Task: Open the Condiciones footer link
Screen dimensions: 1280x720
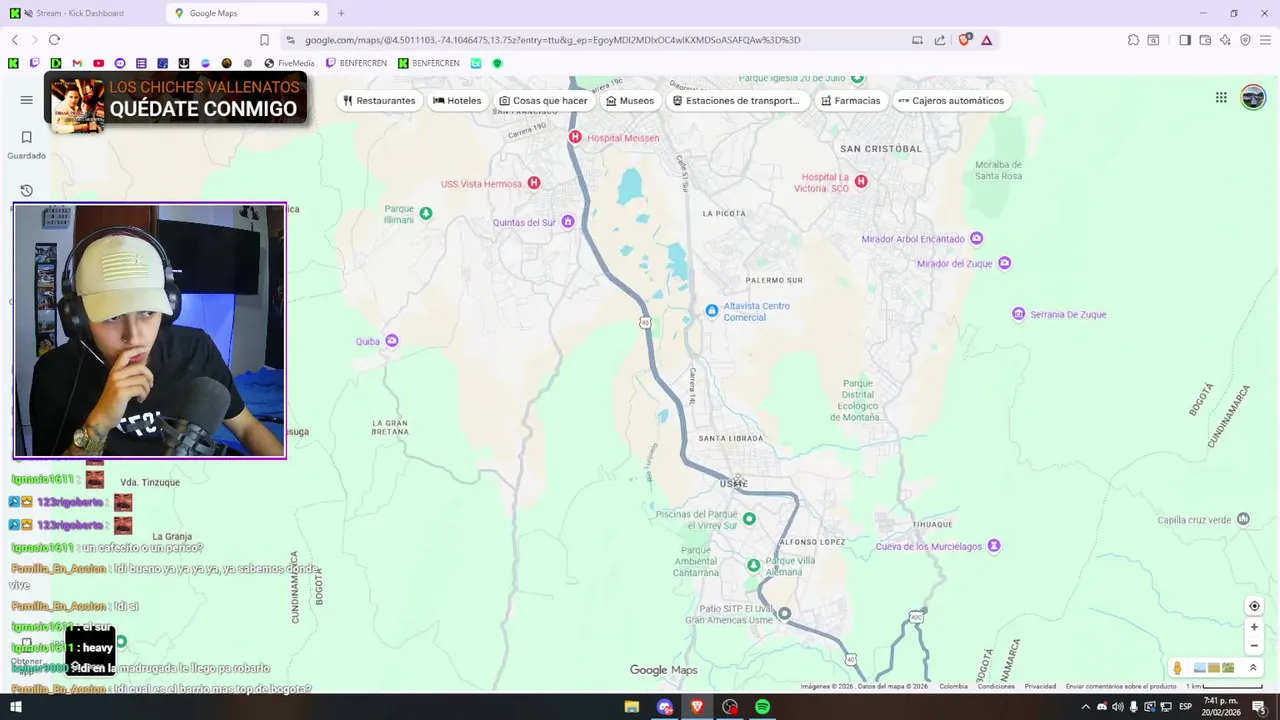Action: (x=996, y=686)
